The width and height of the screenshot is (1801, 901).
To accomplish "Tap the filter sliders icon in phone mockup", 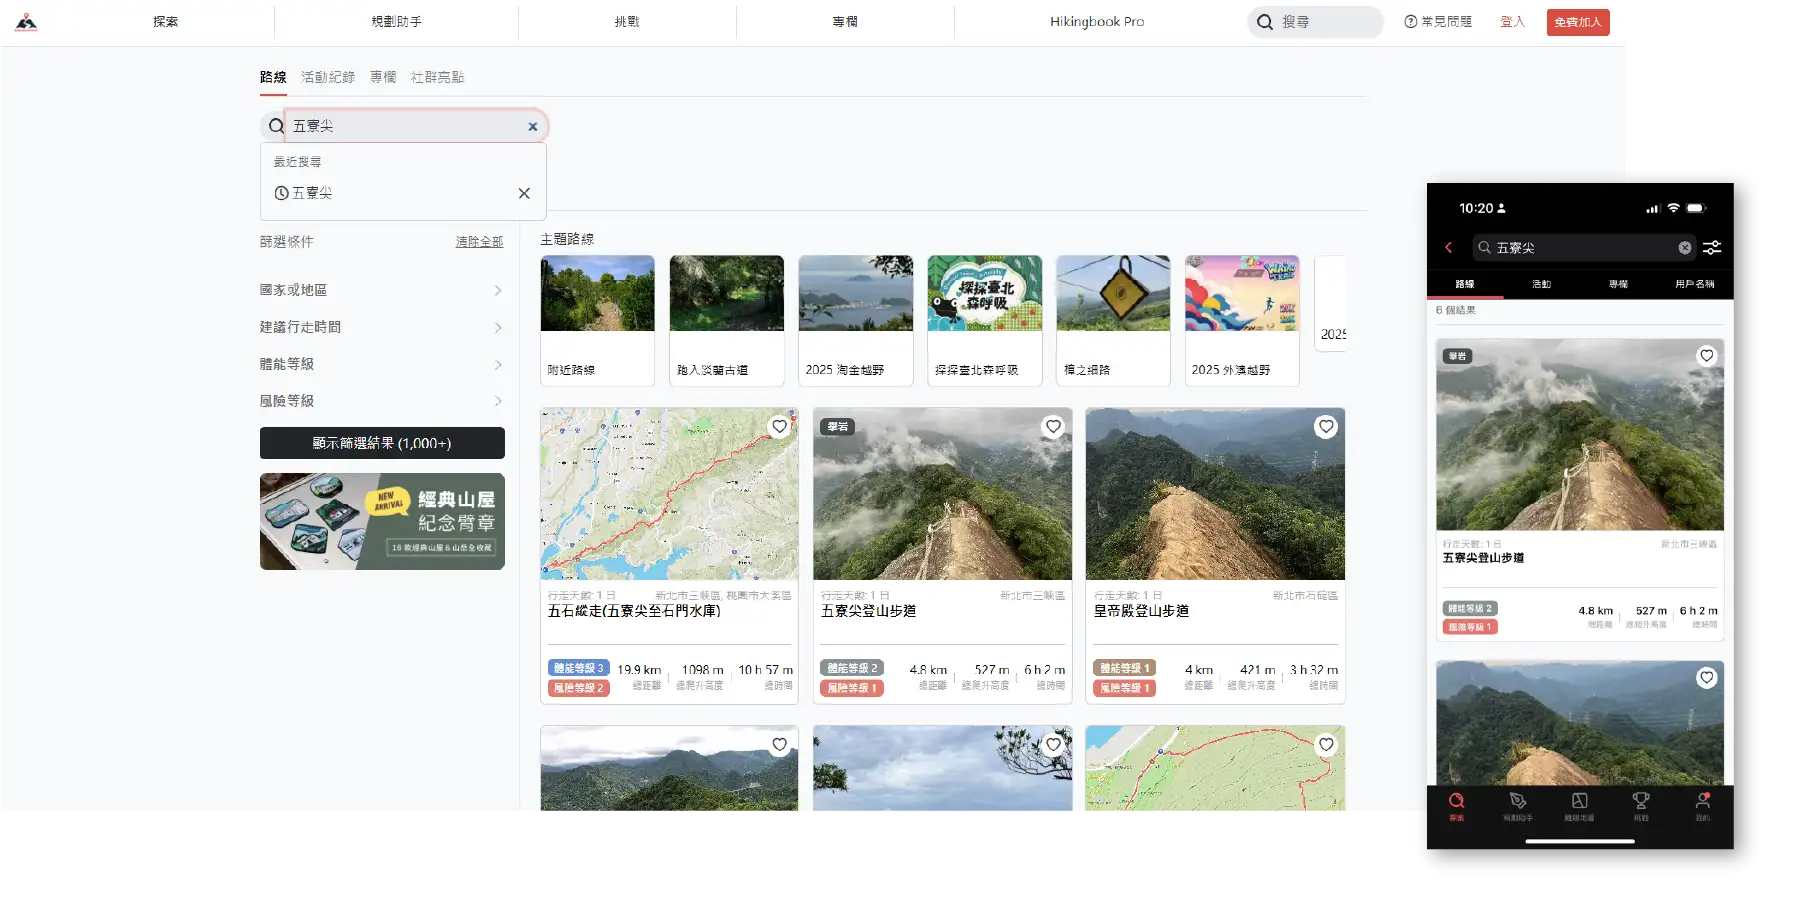I will pos(1712,248).
